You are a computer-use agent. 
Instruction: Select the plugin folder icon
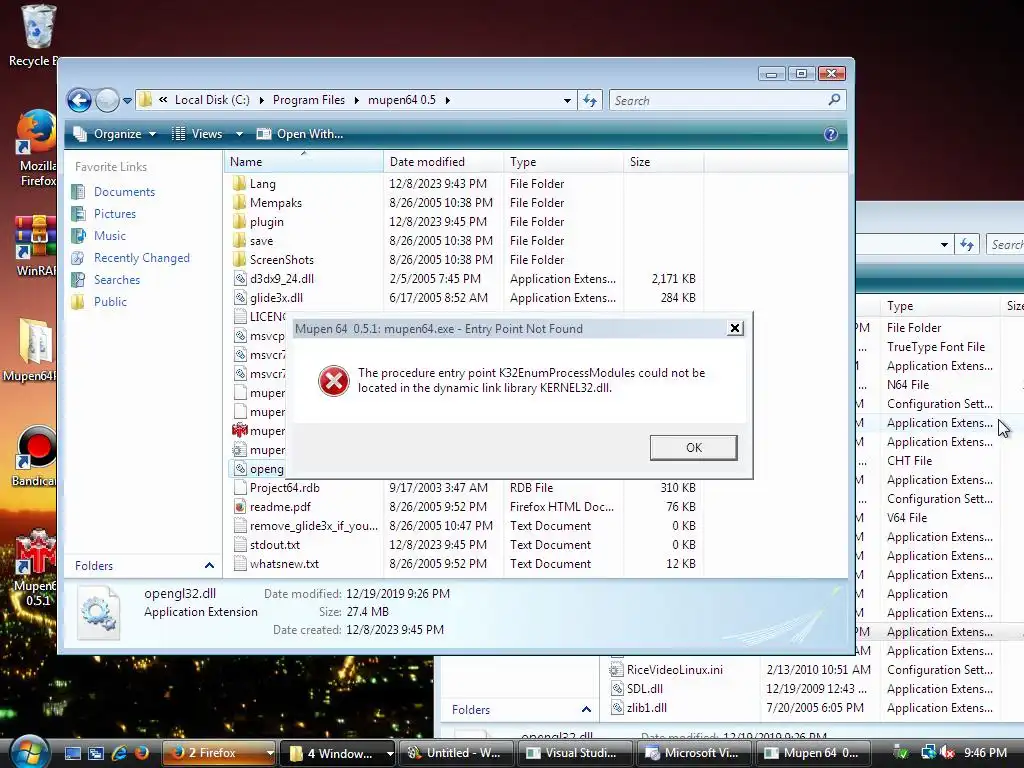point(240,221)
